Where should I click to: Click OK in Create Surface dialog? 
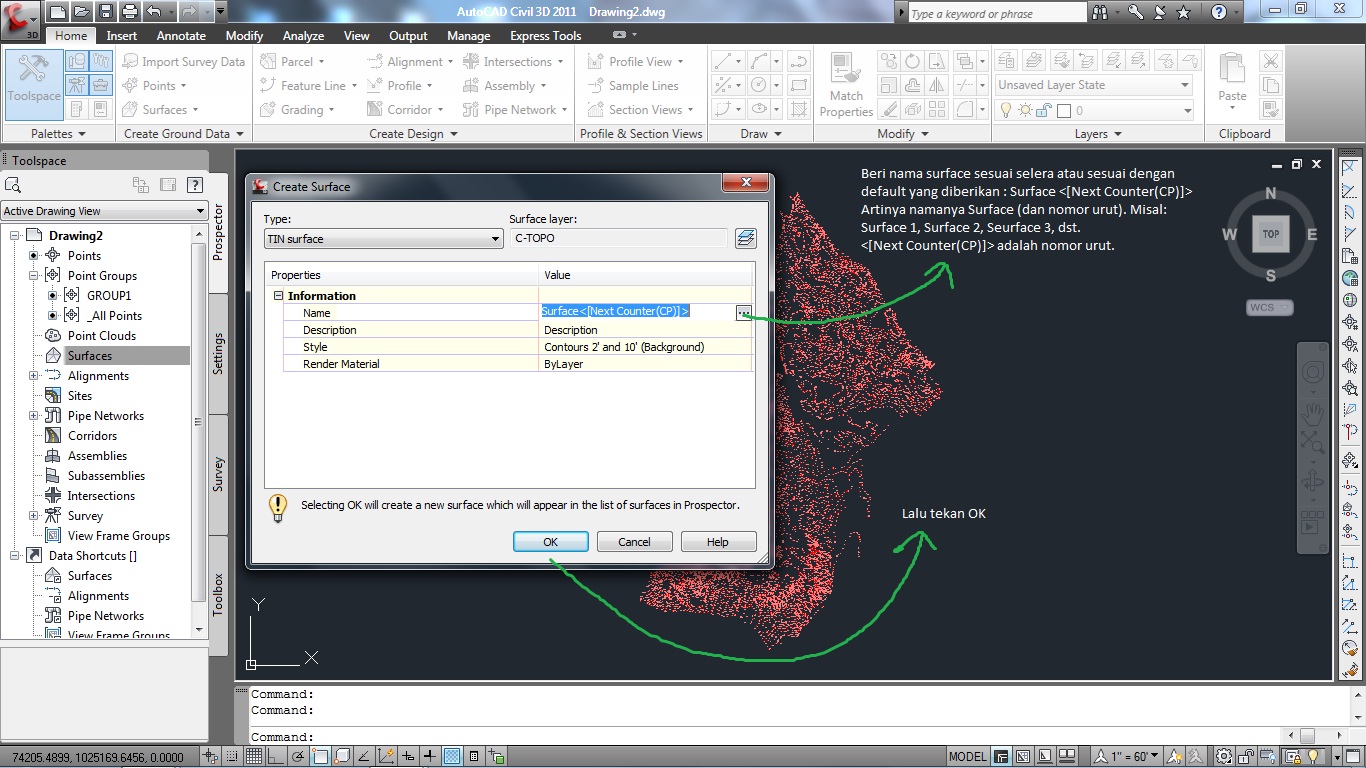pyautogui.click(x=550, y=542)
